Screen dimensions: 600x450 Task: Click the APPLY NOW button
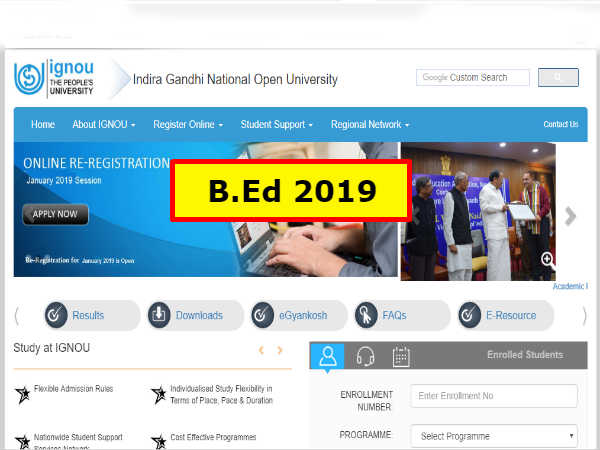coord(56,214)
